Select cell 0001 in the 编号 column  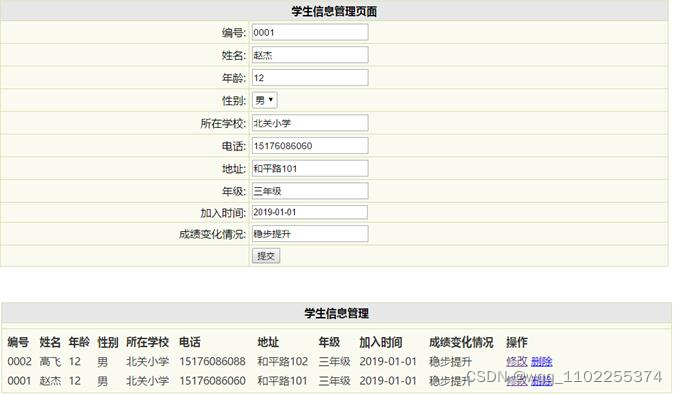pos(19,381)
